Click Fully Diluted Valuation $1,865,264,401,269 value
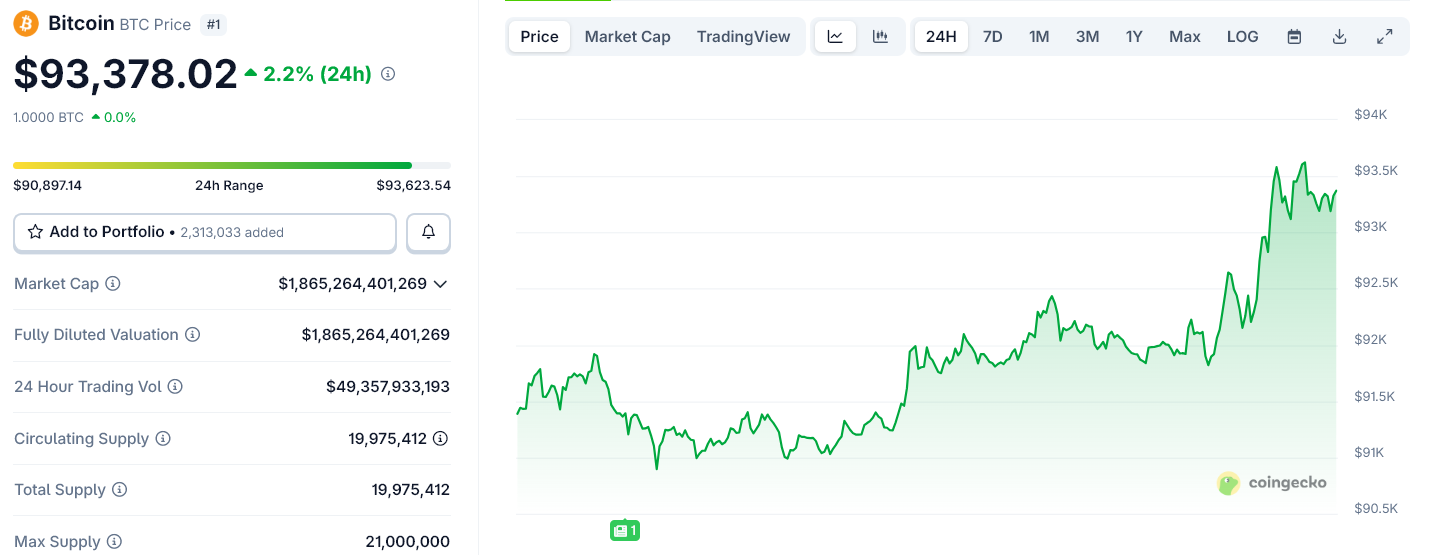The image size is (1443, 555). tap(376, 335)
